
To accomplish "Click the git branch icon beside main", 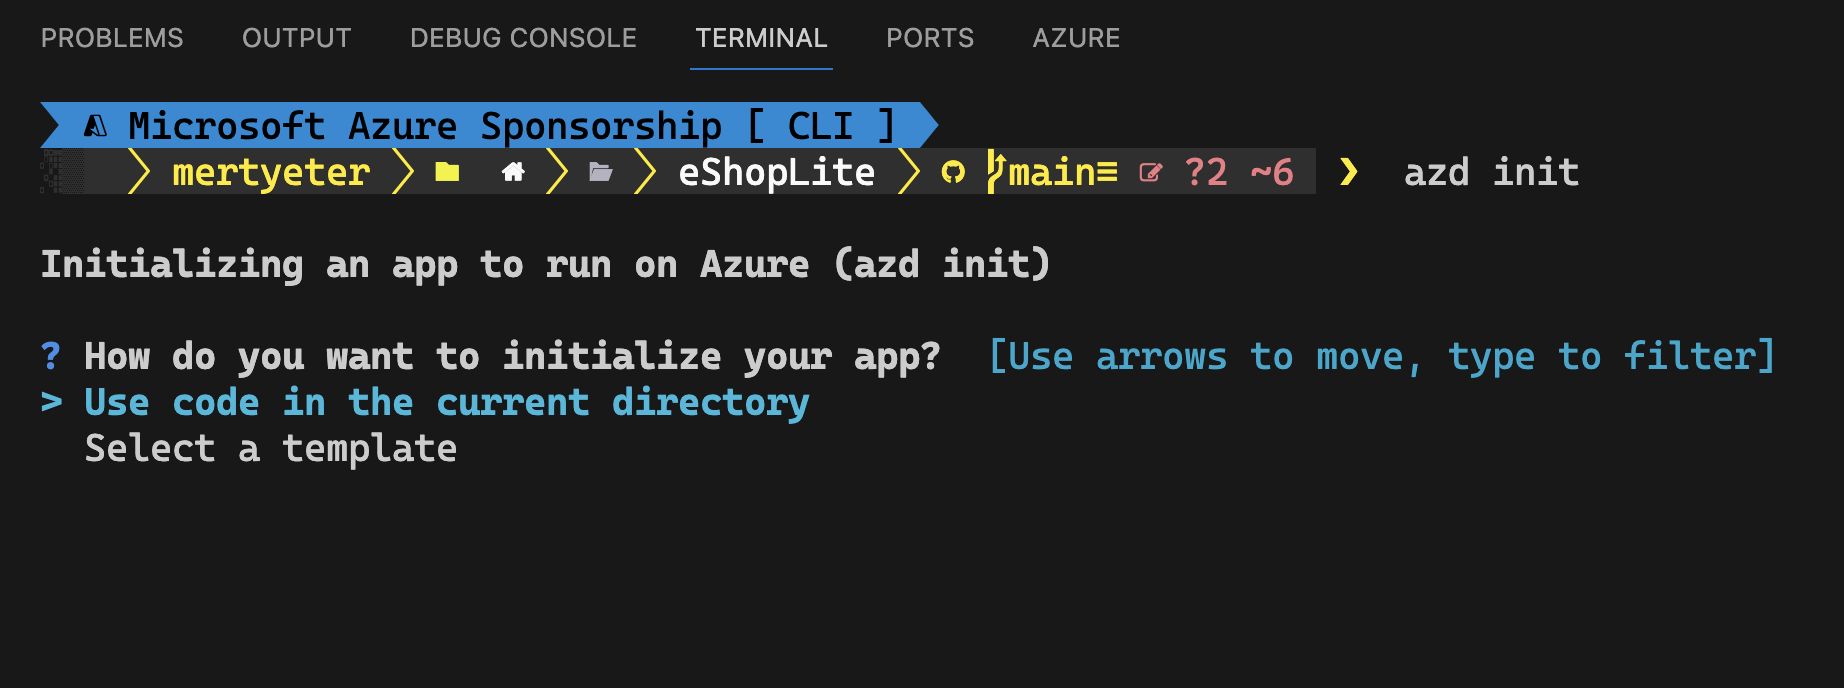I will coord(996,171).
